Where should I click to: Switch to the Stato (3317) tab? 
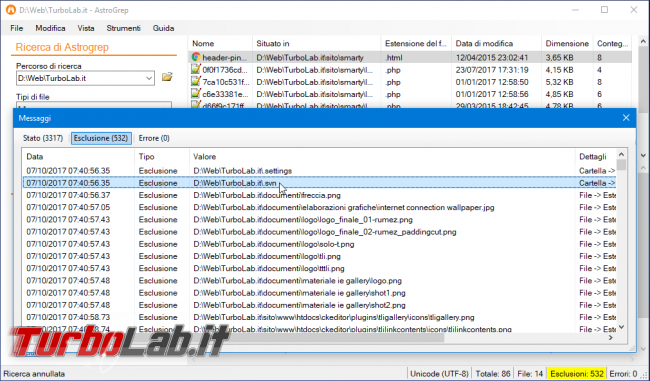pos(43,138)
